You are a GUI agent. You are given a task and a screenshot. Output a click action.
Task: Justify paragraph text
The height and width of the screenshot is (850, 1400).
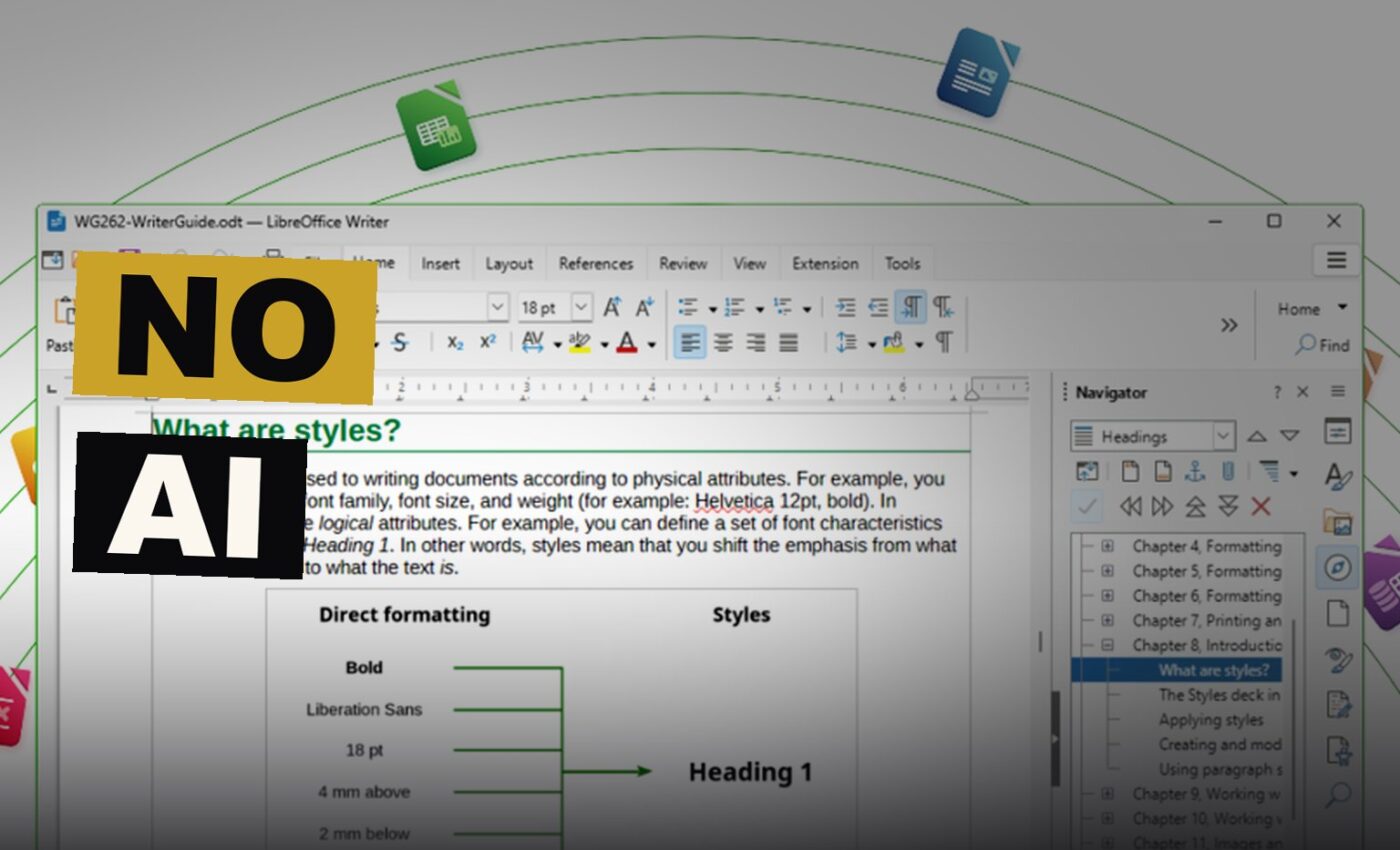pyautogui.click(x=789, y=343)
